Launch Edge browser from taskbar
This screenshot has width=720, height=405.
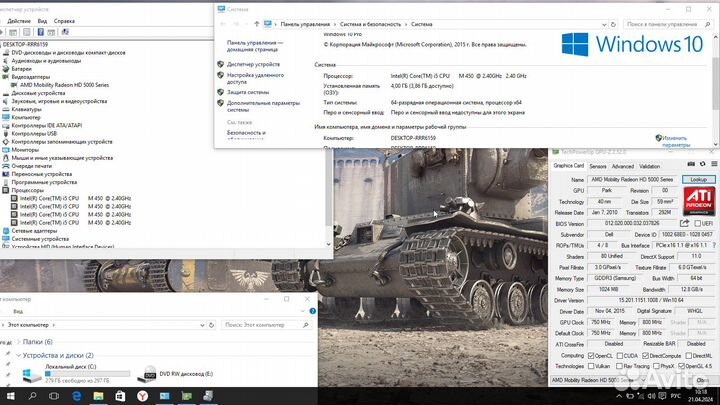pos(76,396)
